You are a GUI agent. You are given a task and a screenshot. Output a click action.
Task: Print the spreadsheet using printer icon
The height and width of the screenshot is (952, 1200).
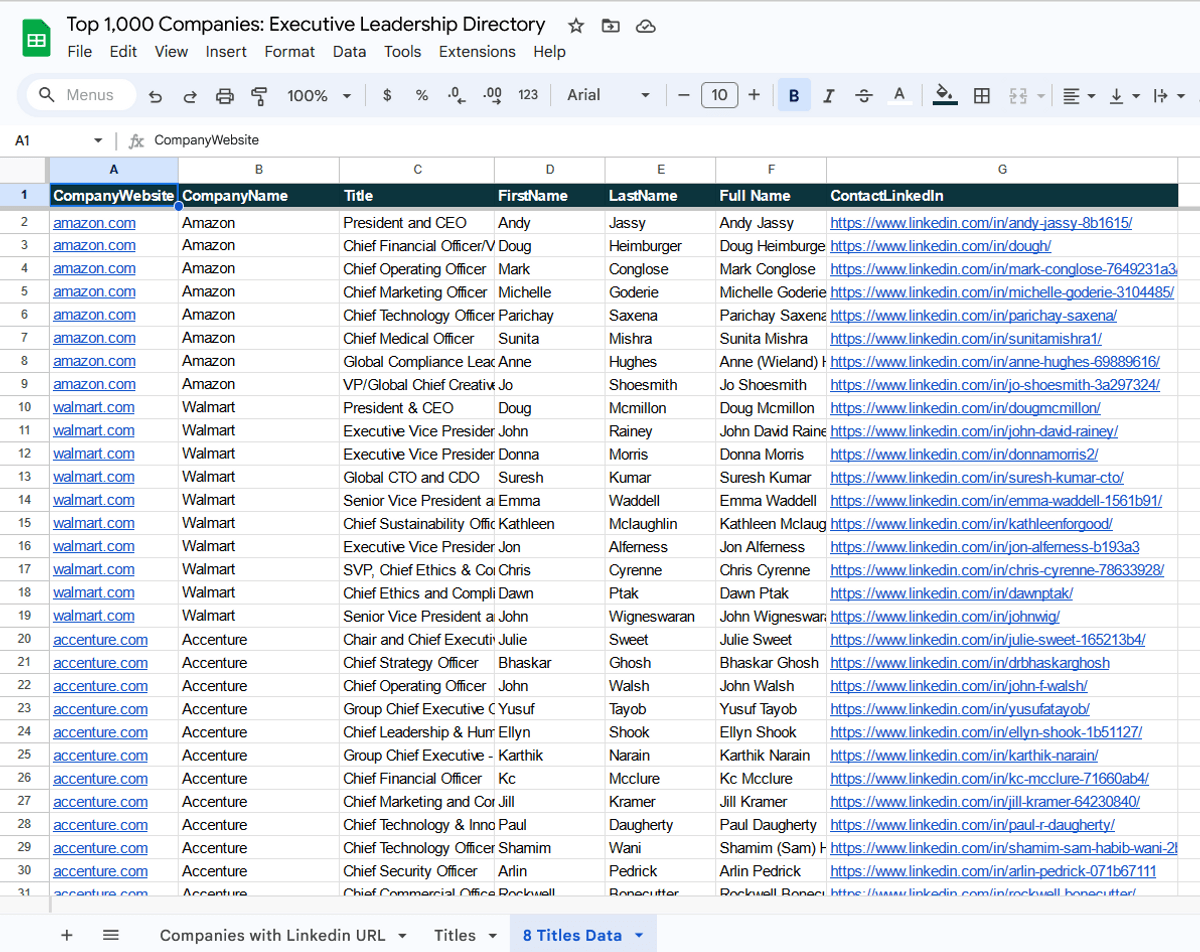pos(225,96)
